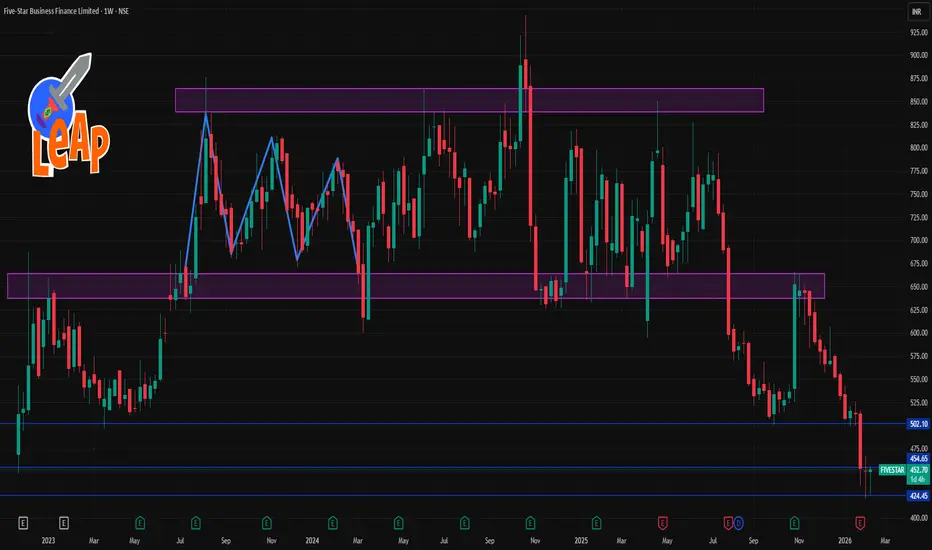The width and height of the screenshot is (932, 550).
Task: Click the 900.00 price axis label
Action: click(918, 55)
